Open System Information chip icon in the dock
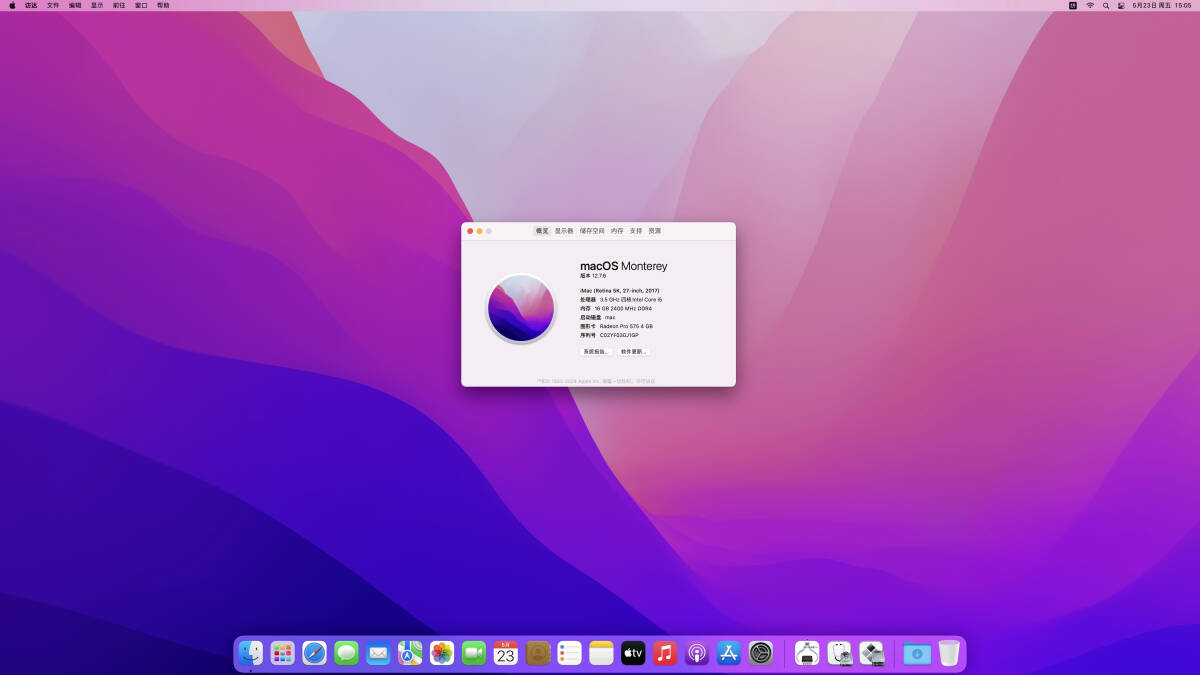Viewport: 1200px width, 675px height. (x=807, y=653)
